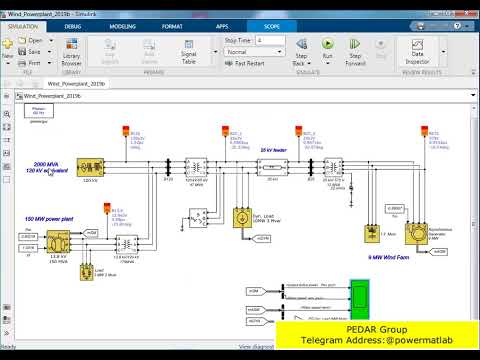Click the New model icon
Screen dimensions: 480x360
pyautogui.click(x=7, y=44)
